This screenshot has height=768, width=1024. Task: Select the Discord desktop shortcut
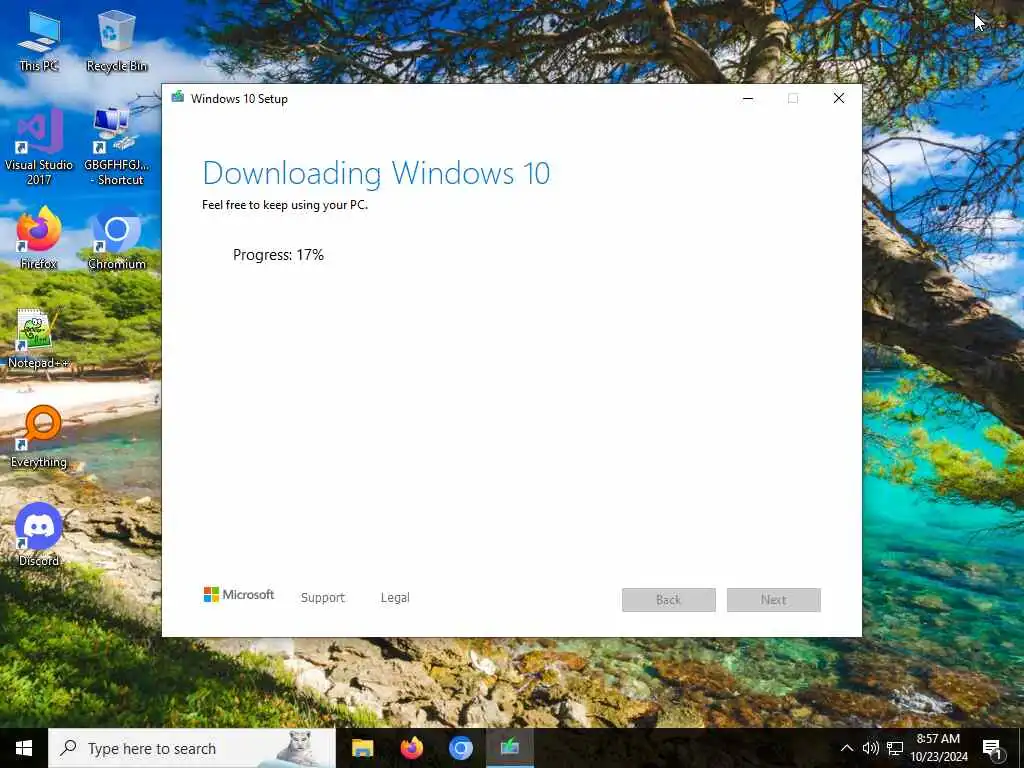click(39, 535)
